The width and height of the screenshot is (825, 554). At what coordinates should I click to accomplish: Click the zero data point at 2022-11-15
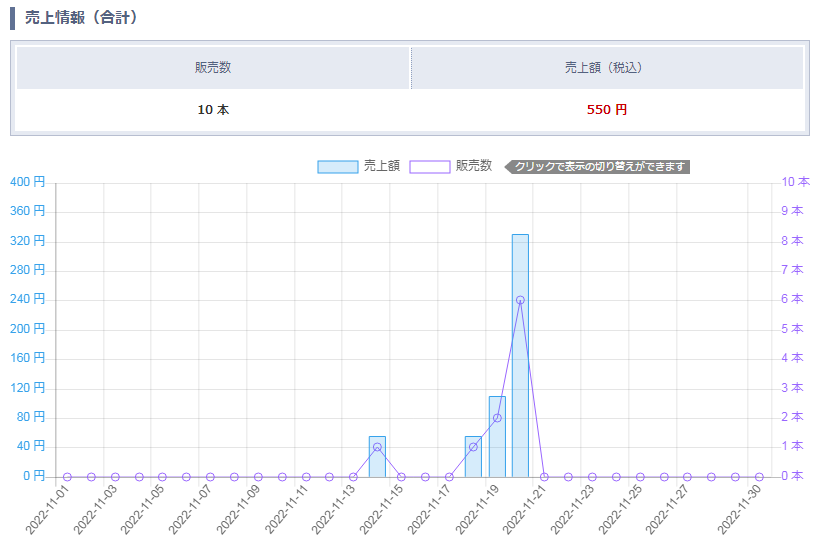click(x=401, y=477)
